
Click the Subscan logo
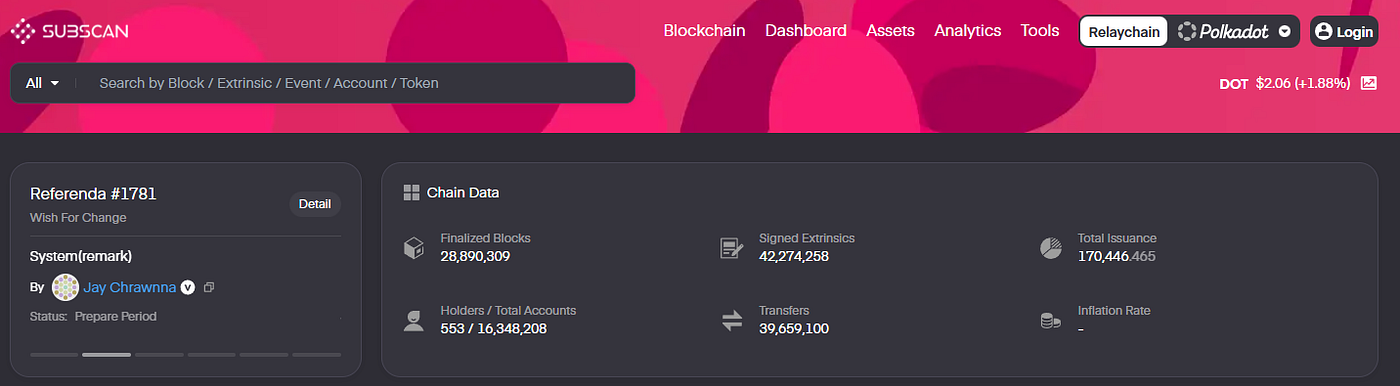[x=69, y=31]
